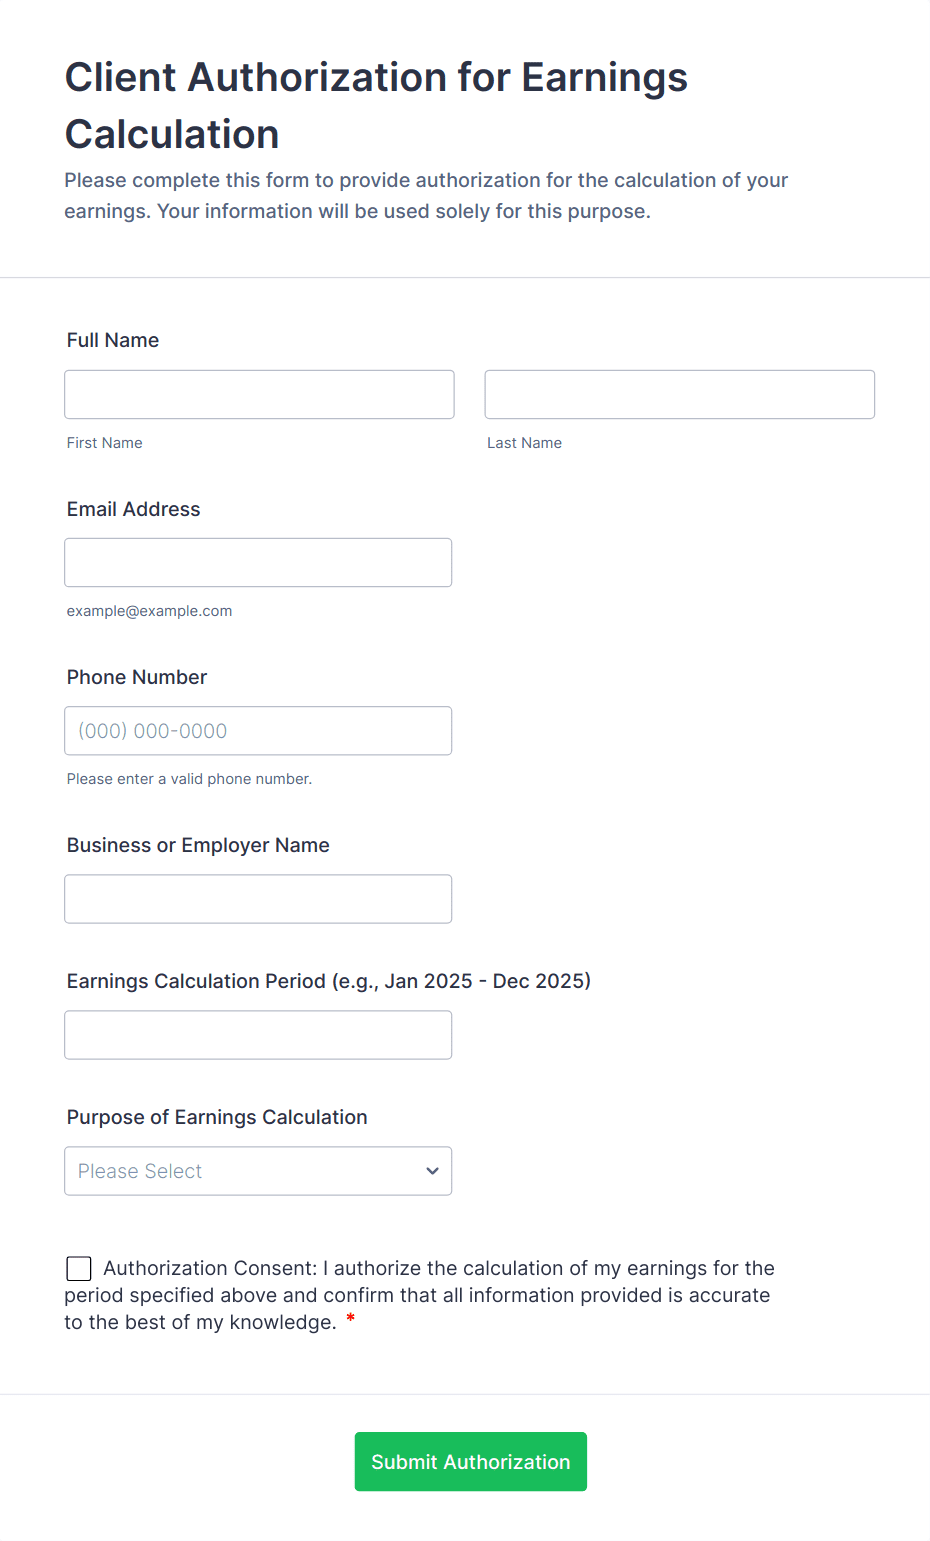Click the Business or Employer Name label
The image size is (930, 1541).
click(x=198, y=845)
